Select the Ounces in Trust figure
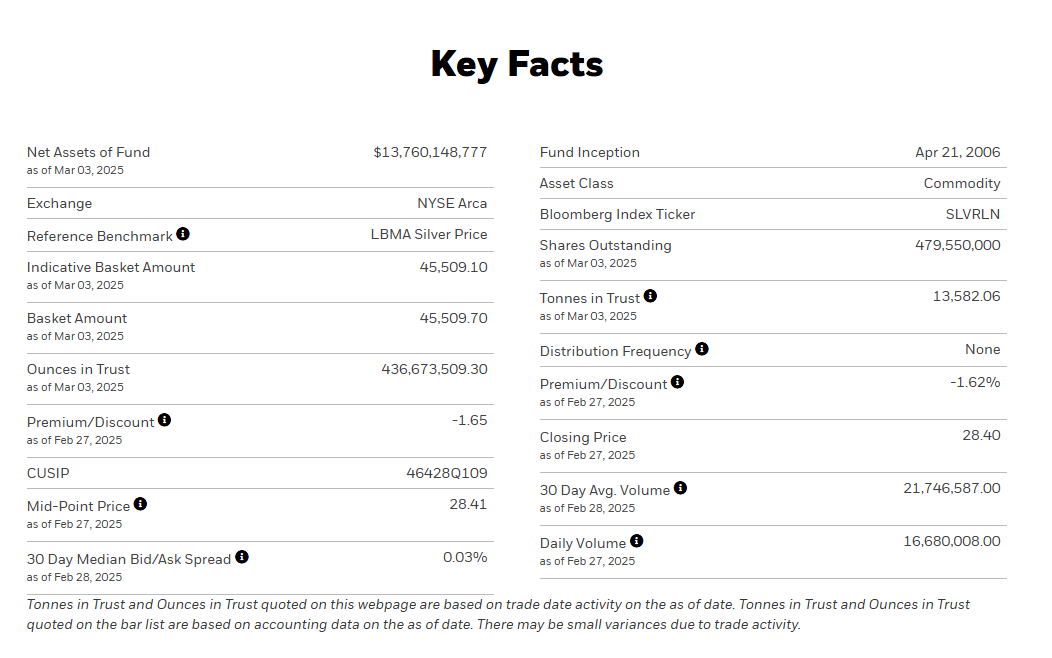The image size is (1052, 658). coord(434,369)
